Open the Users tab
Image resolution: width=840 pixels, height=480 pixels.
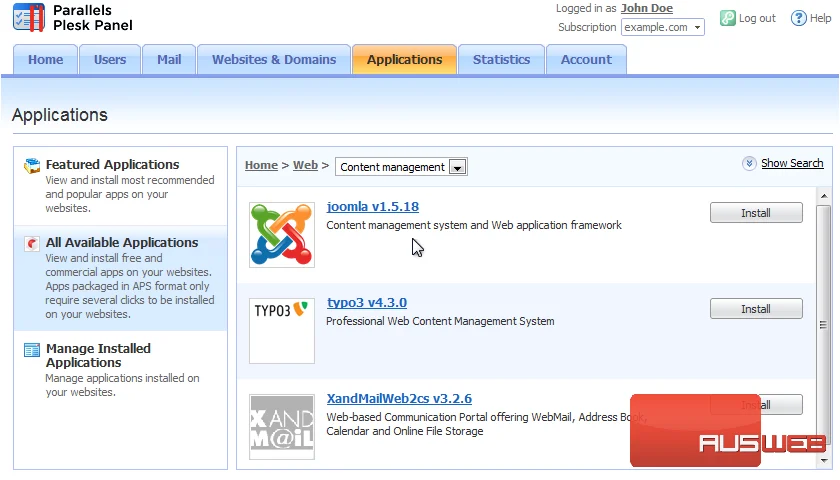110,59
